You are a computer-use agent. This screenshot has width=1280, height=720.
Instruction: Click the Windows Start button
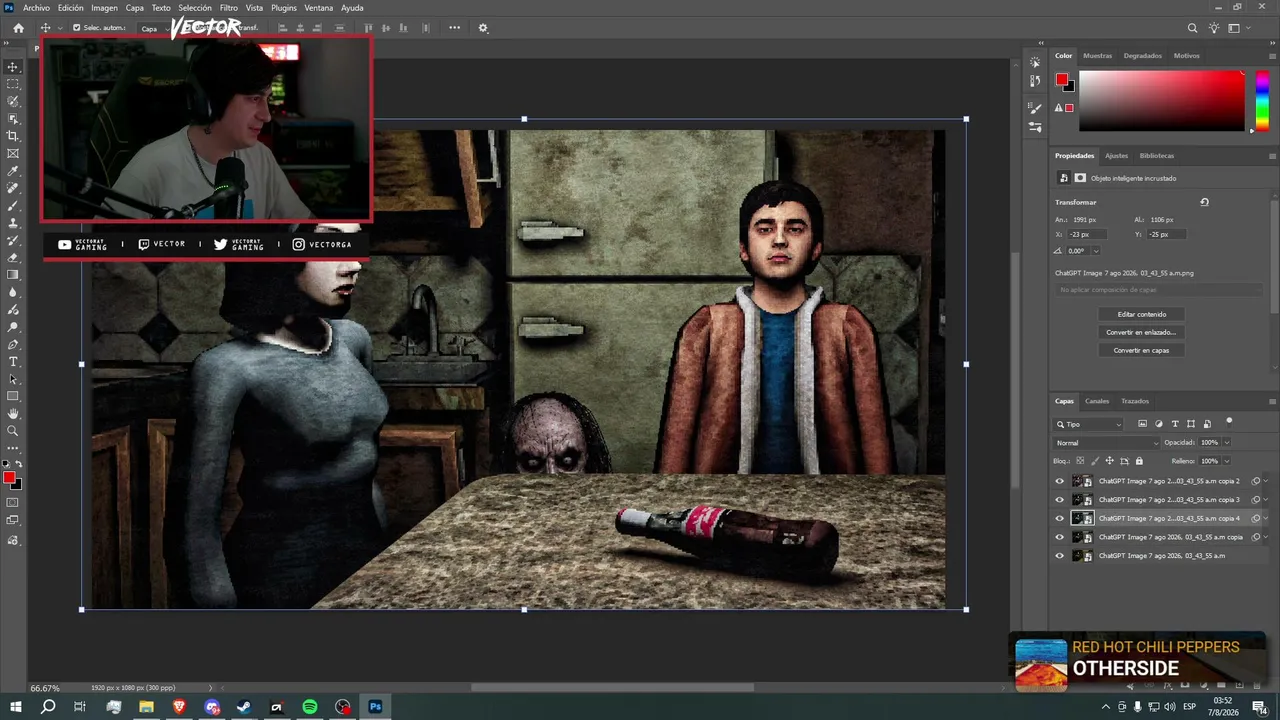(x=15, y=707)
